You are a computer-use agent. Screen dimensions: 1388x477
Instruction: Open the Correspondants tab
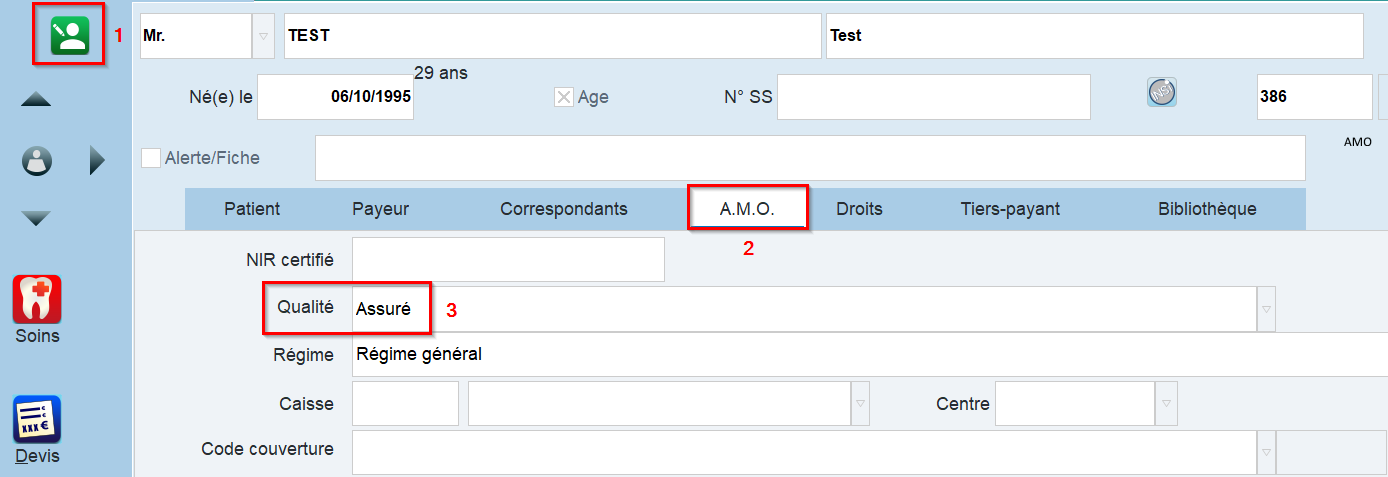click(564, 209)
